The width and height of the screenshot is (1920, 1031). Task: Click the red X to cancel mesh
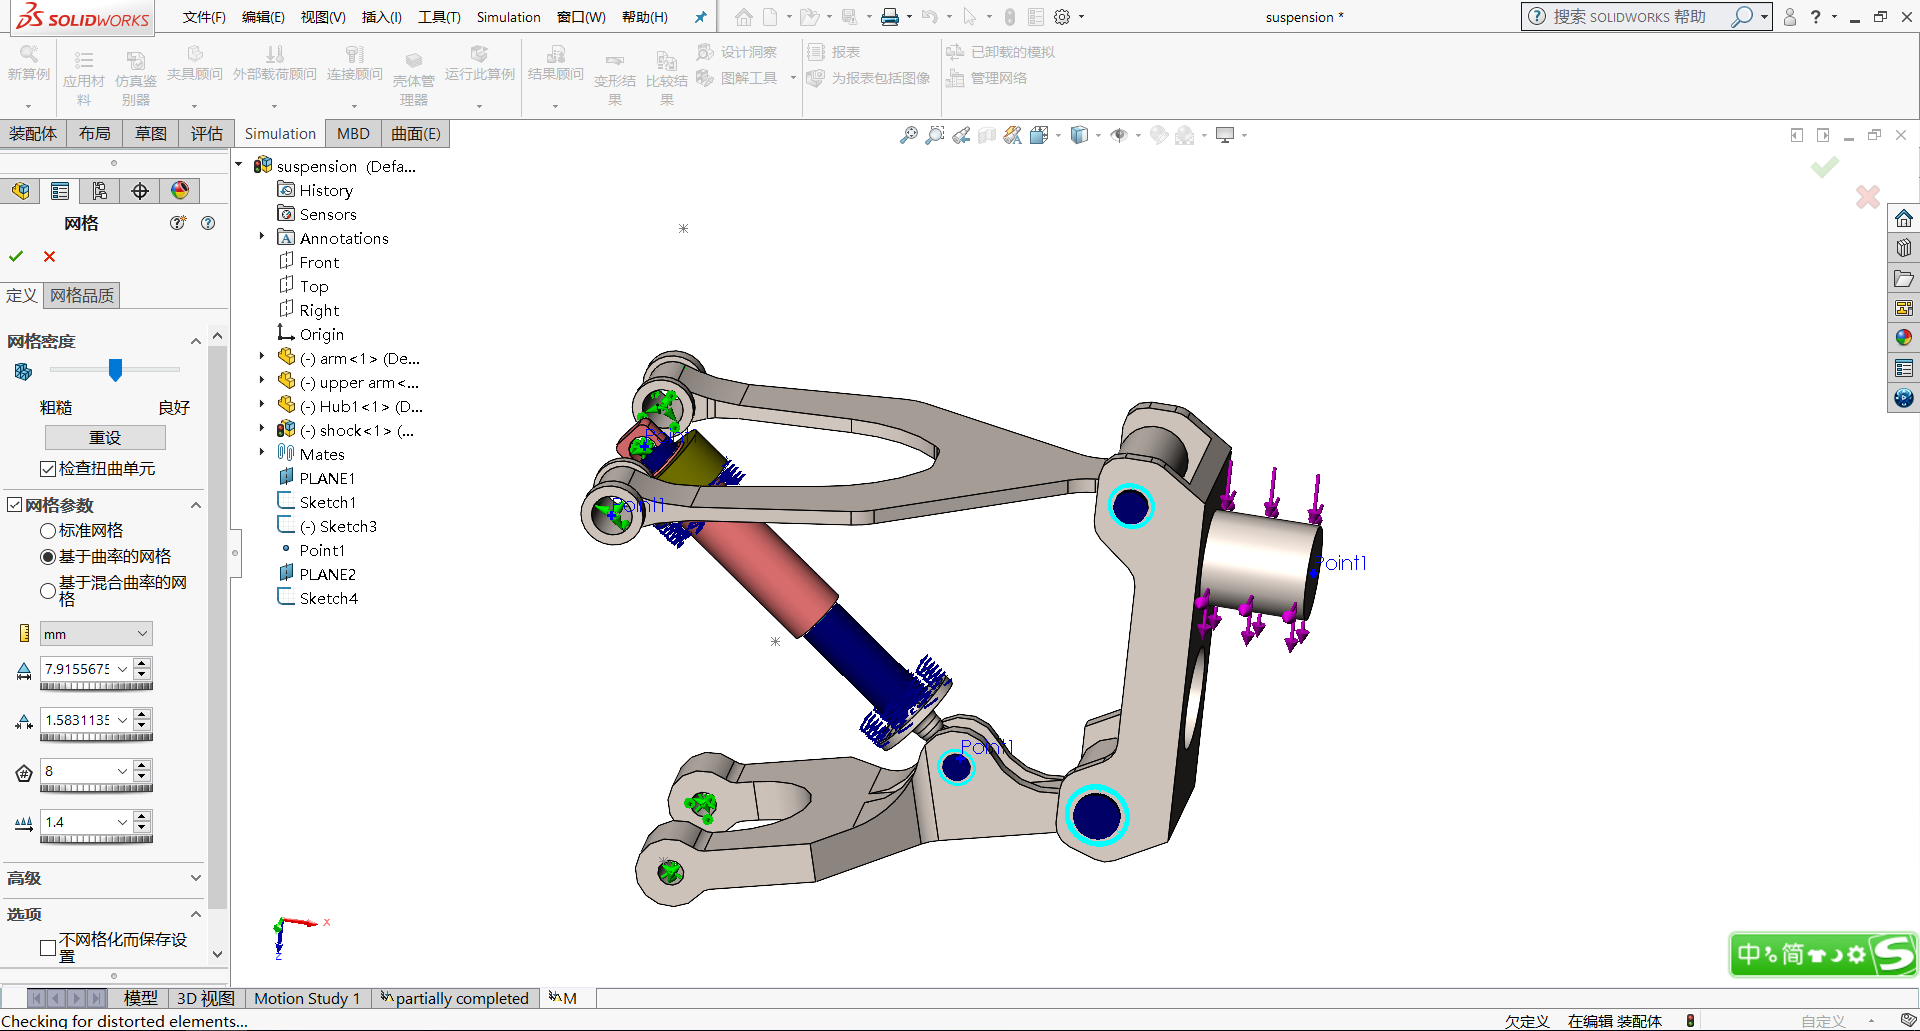tap(49, 257)
